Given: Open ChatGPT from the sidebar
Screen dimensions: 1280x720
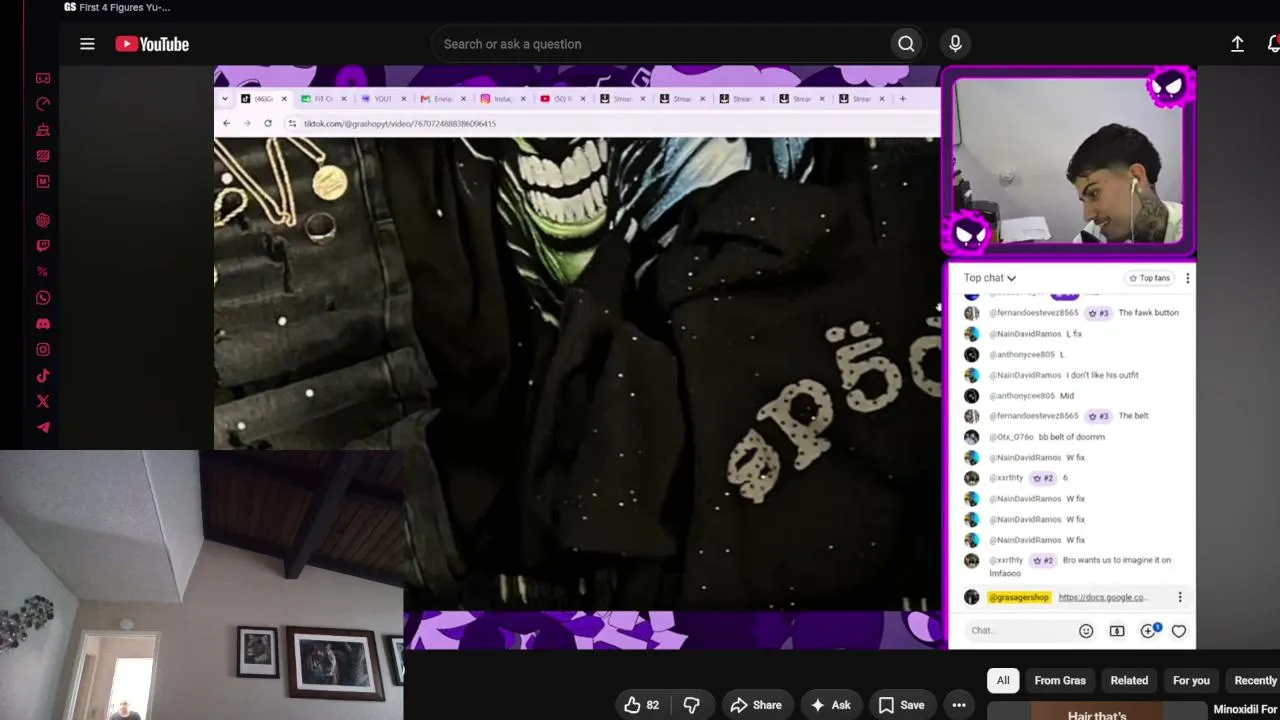Looking at the screenshot, I should pos(43,220).
